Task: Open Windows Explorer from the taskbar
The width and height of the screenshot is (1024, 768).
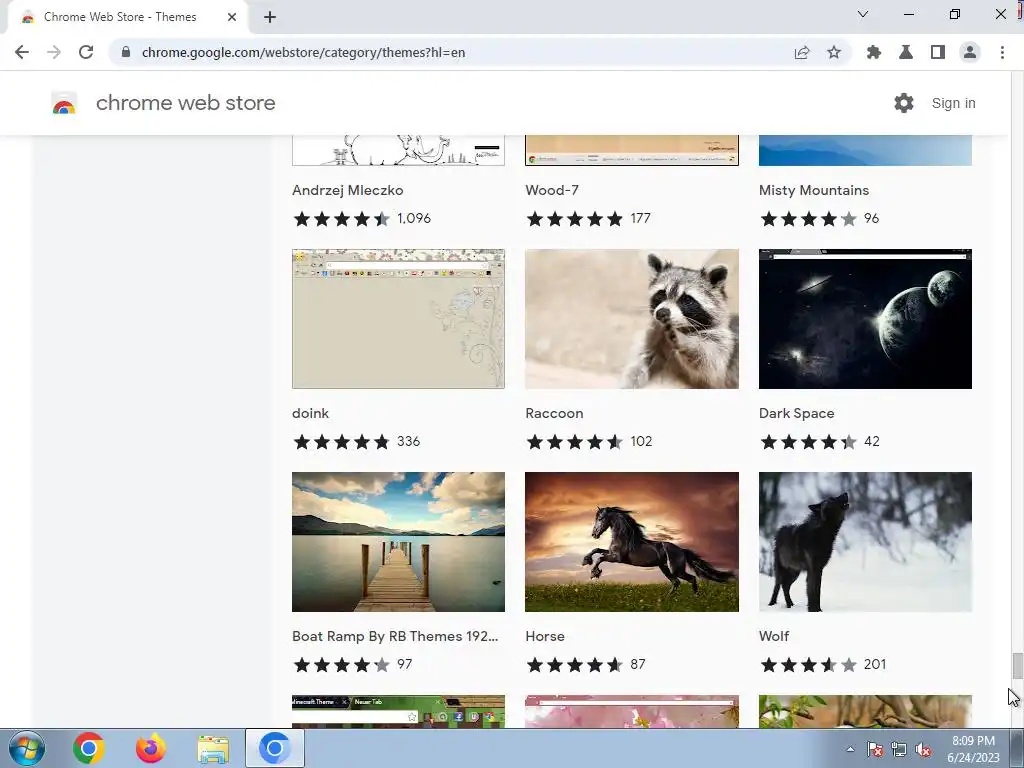Action: pos(213,749)
